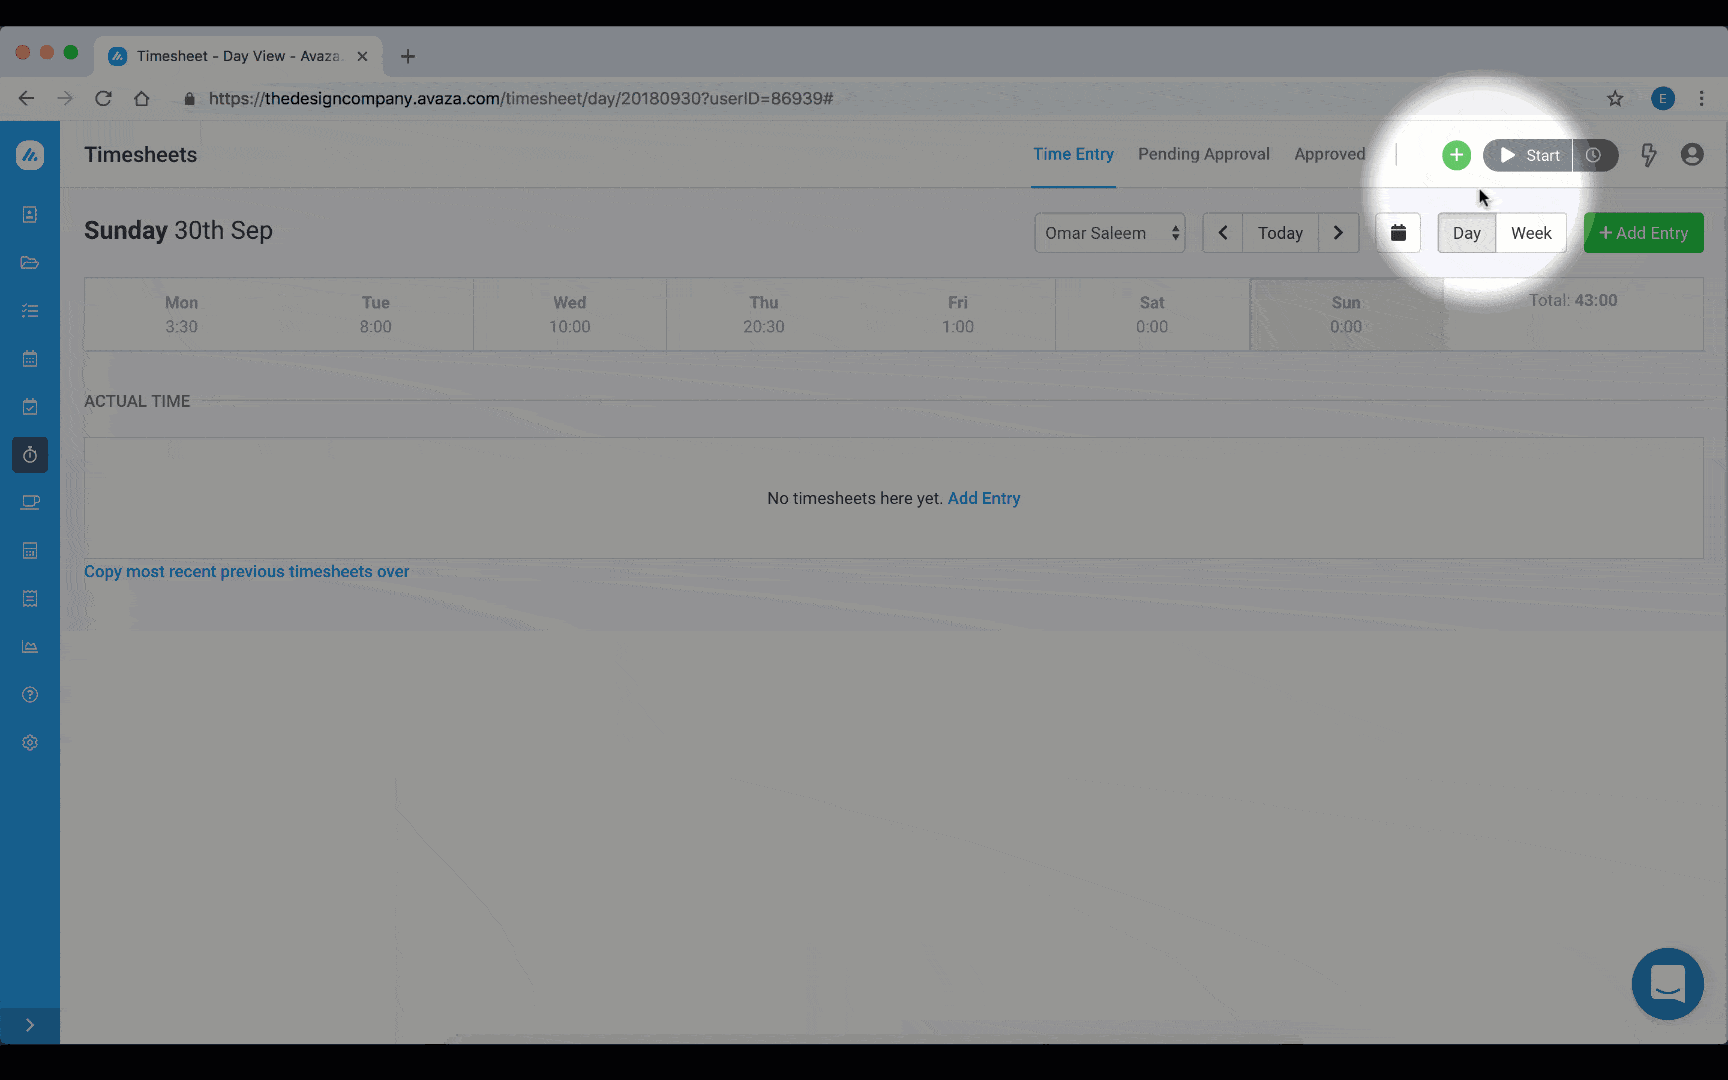Open the Approved tab
The width and height of the screenshot is (1728, 1080).
[x=1329, y=154]
